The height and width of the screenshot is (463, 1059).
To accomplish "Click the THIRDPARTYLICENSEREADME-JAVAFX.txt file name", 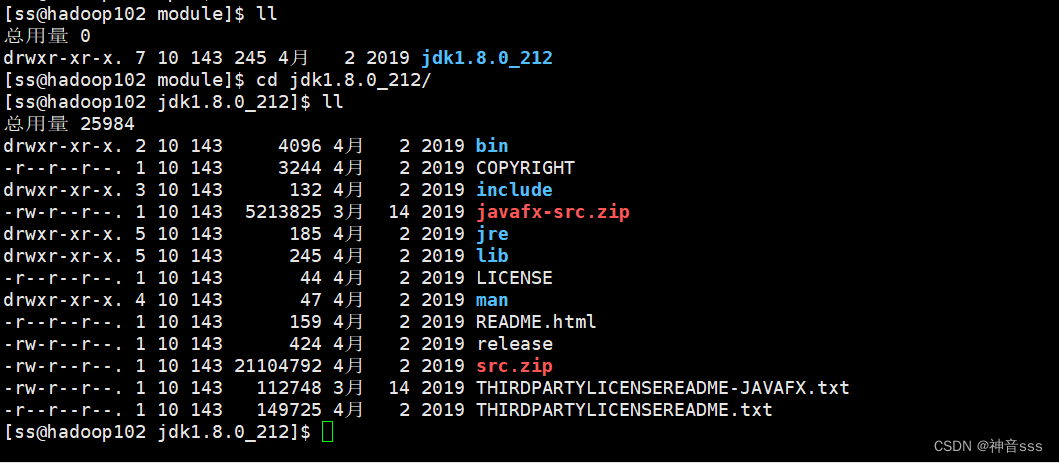I will pyautogui.click(x=662, y=388).
